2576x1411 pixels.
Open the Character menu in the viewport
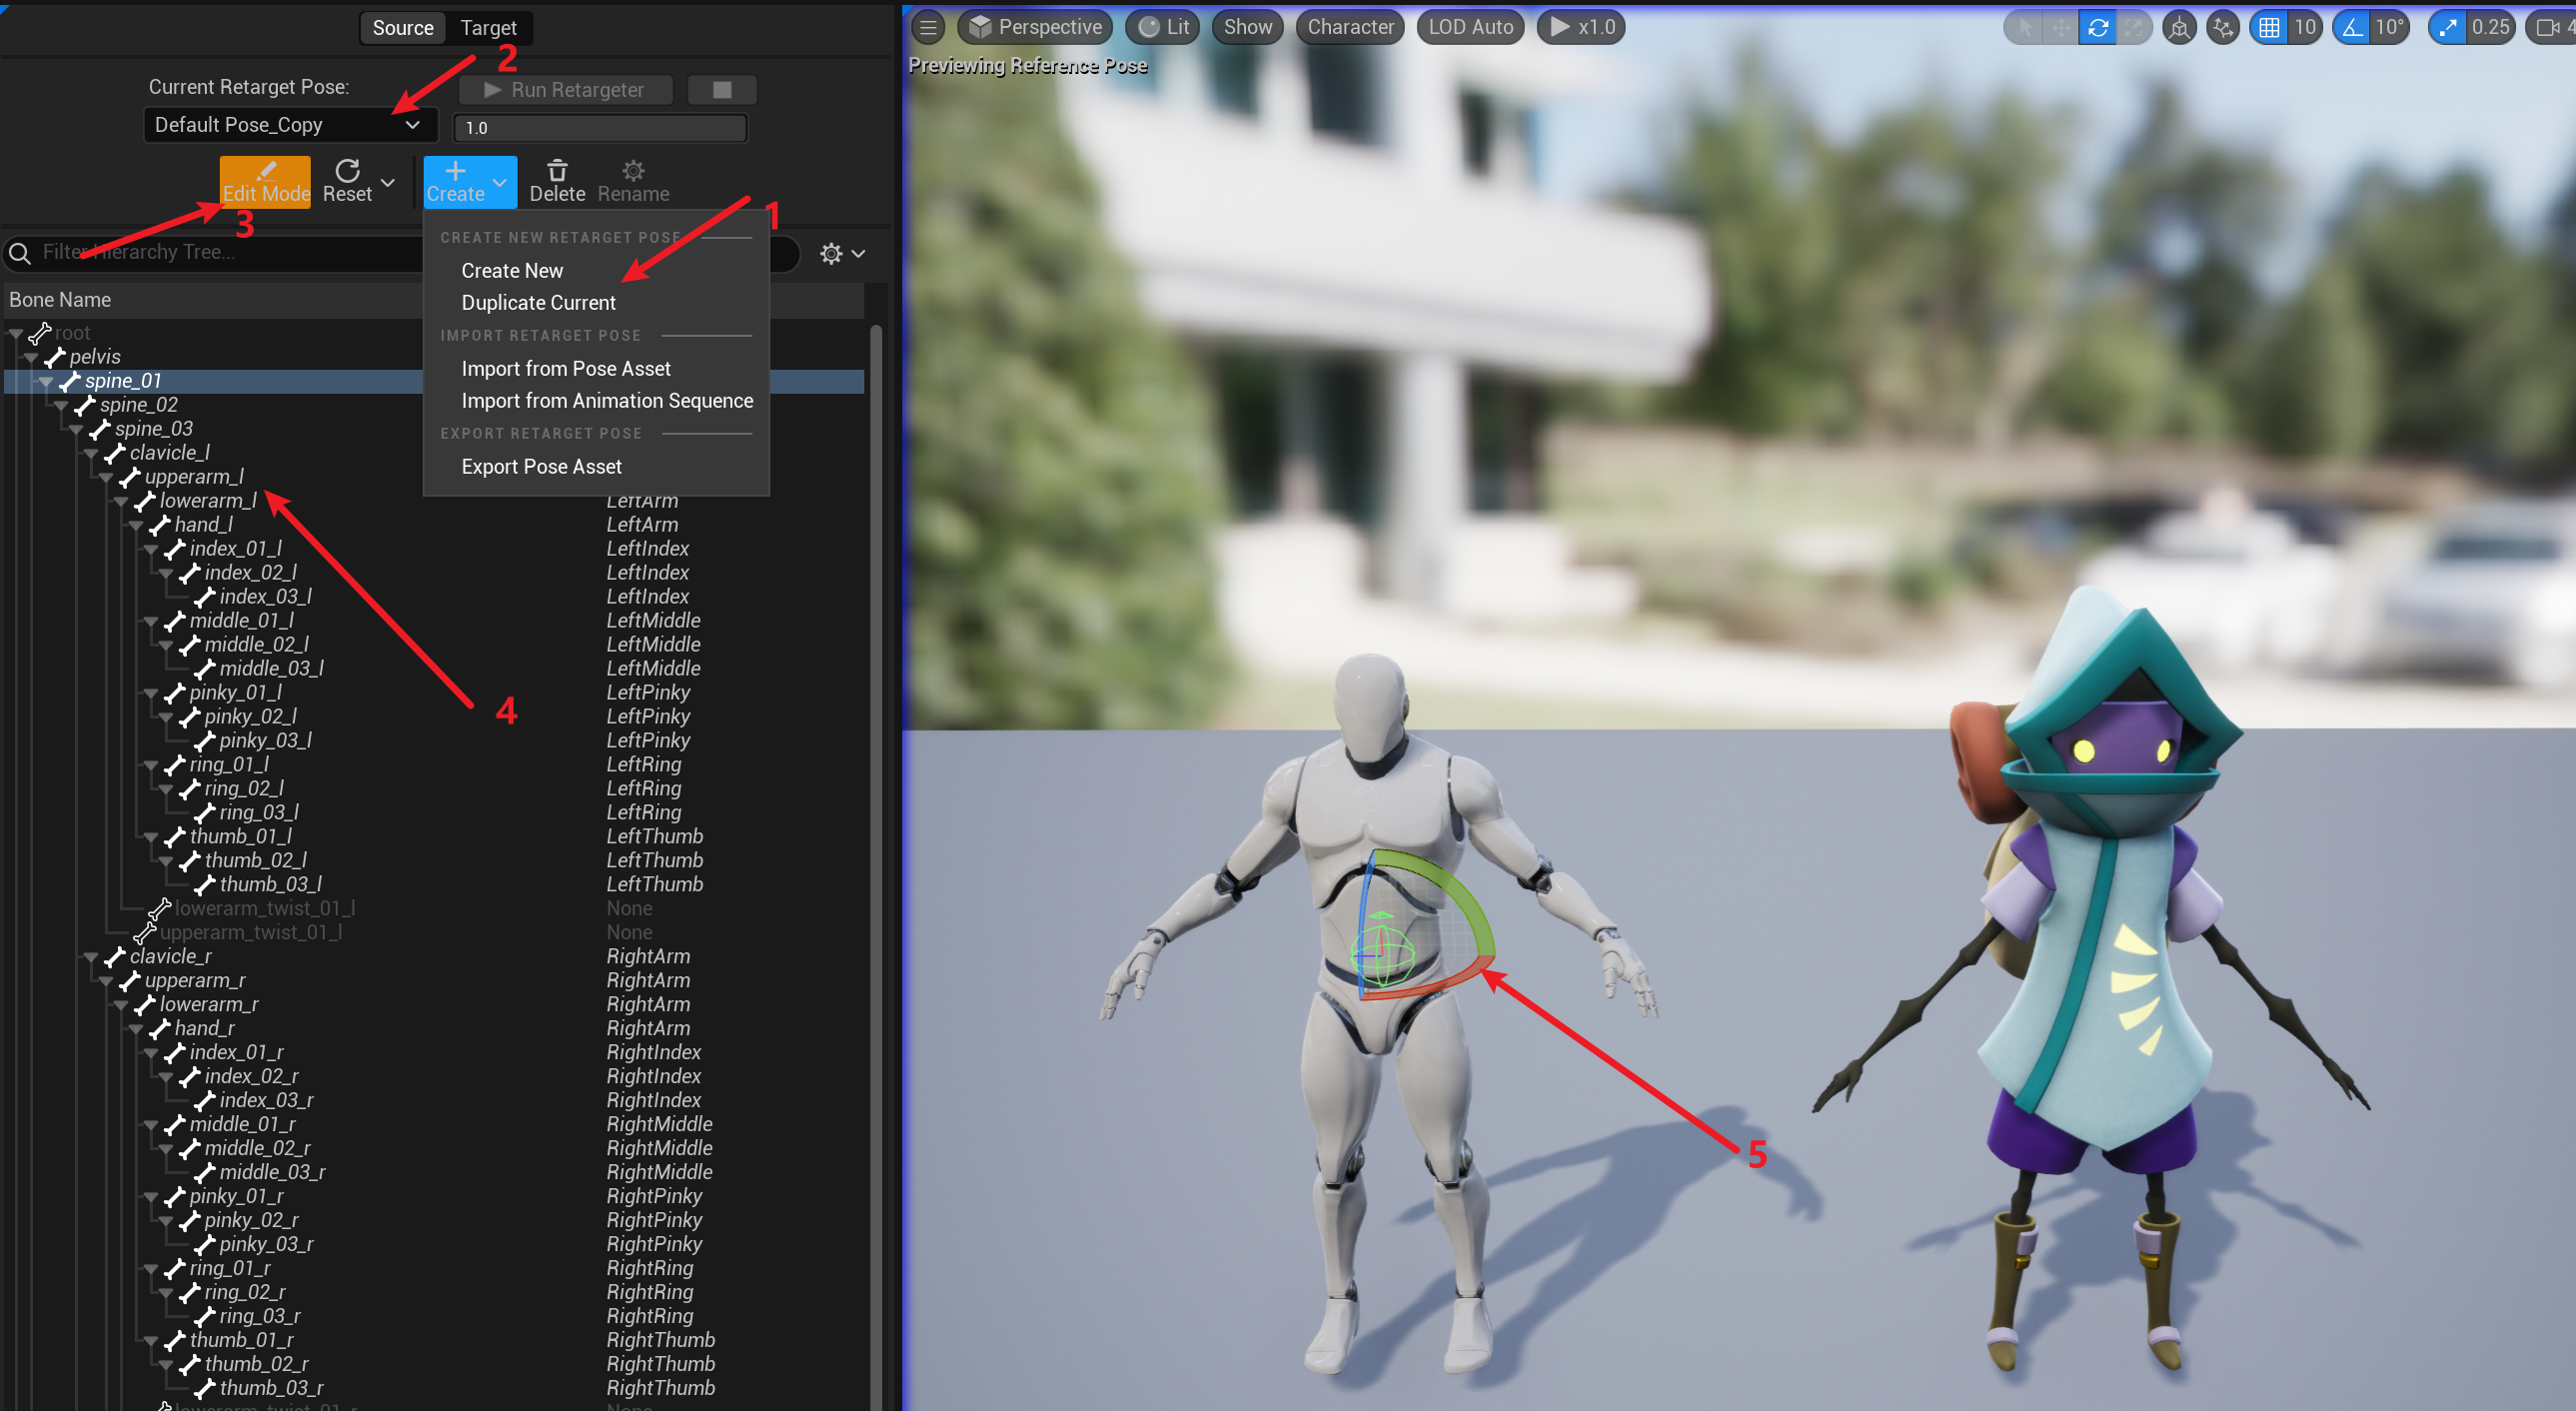click(1350, 28)
